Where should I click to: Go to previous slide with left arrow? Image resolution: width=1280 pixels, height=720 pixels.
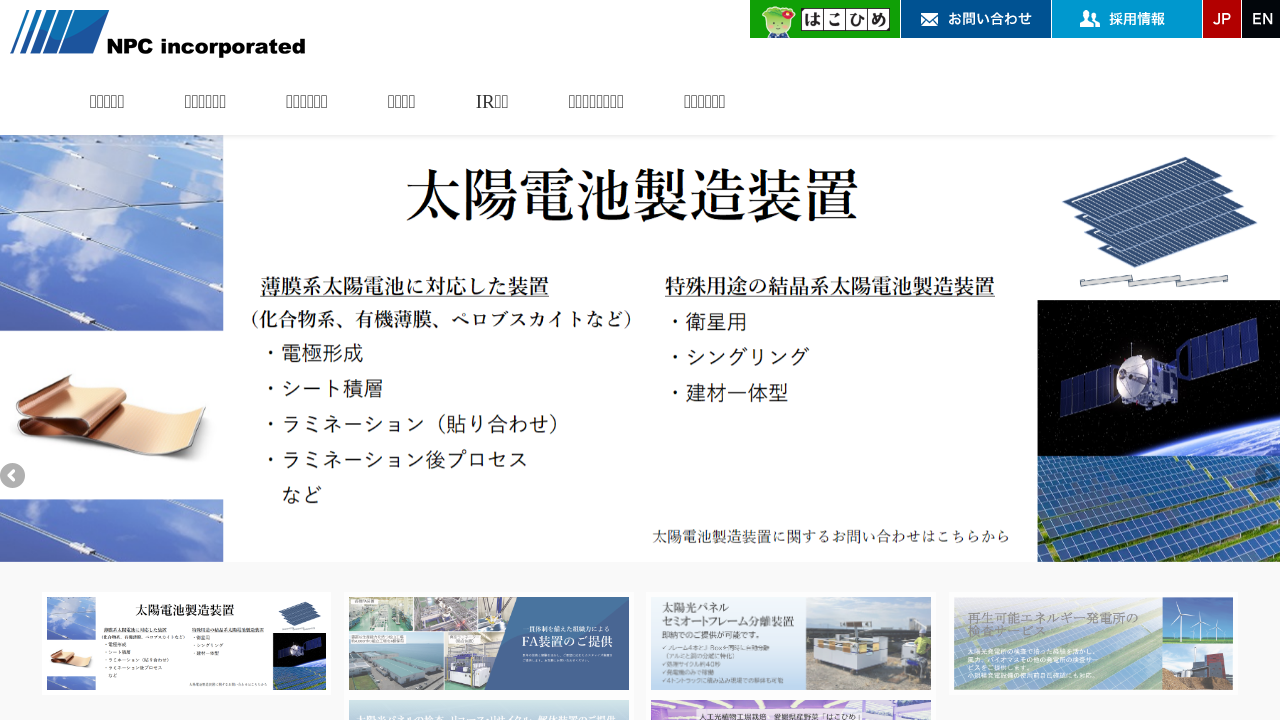tap(12, 476)
